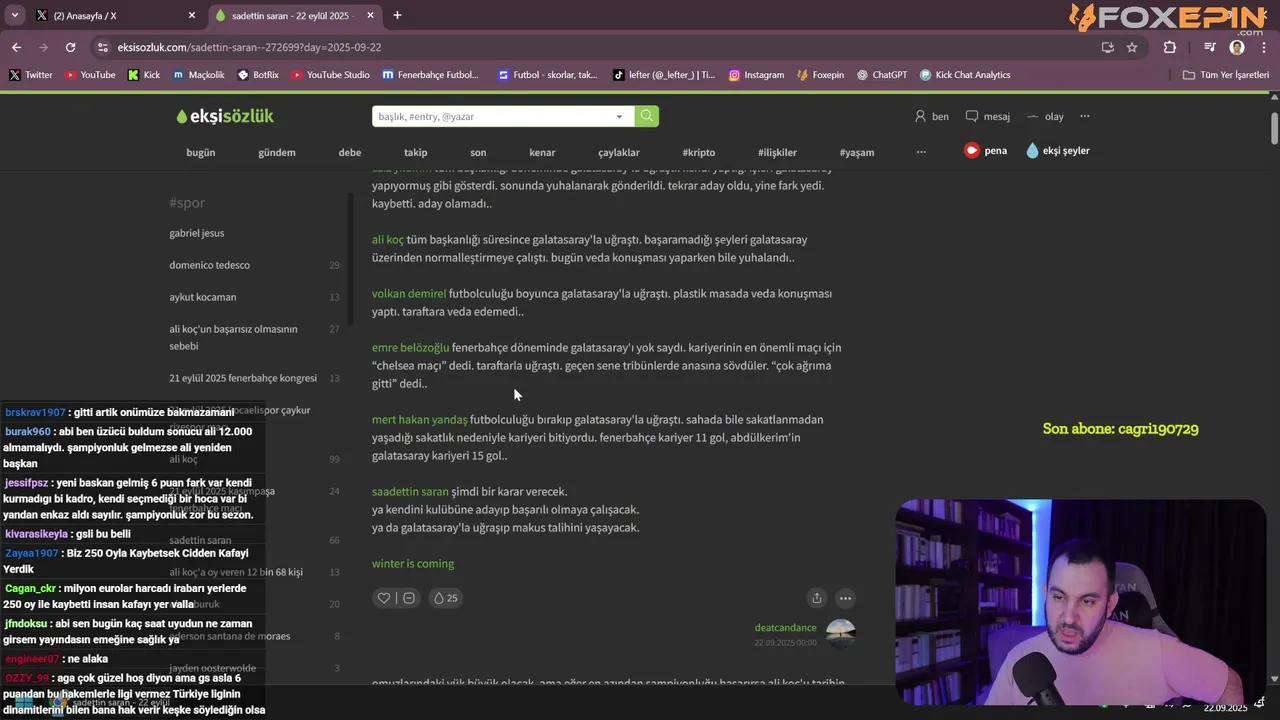This screenshot has width=1280, height=720.
Task: Follow the mert hakan yandaş entry link
Action: point(420,420)
